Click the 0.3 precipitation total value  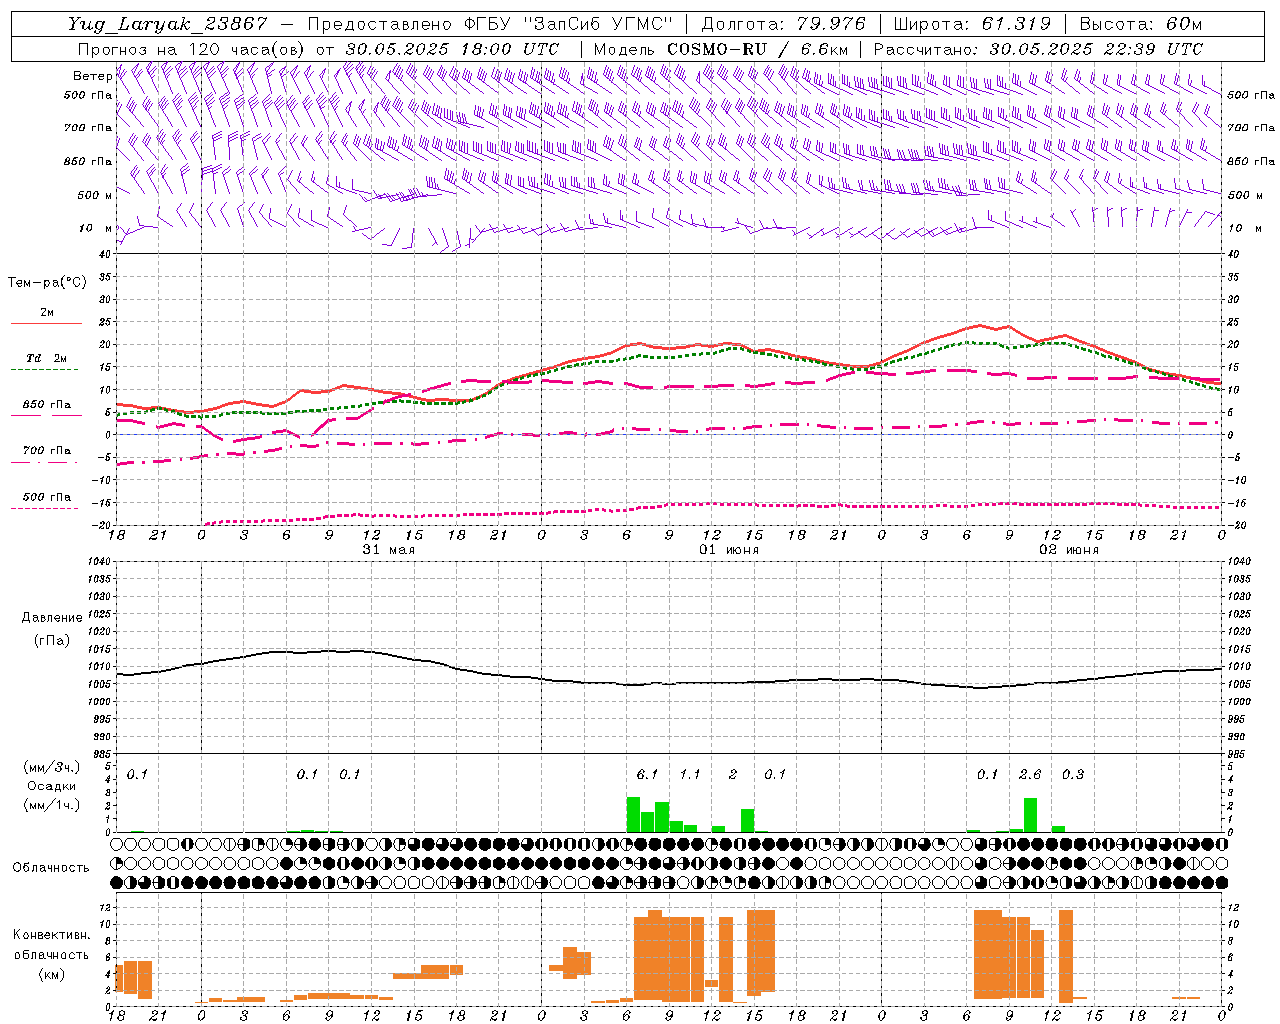(1073, 774)
